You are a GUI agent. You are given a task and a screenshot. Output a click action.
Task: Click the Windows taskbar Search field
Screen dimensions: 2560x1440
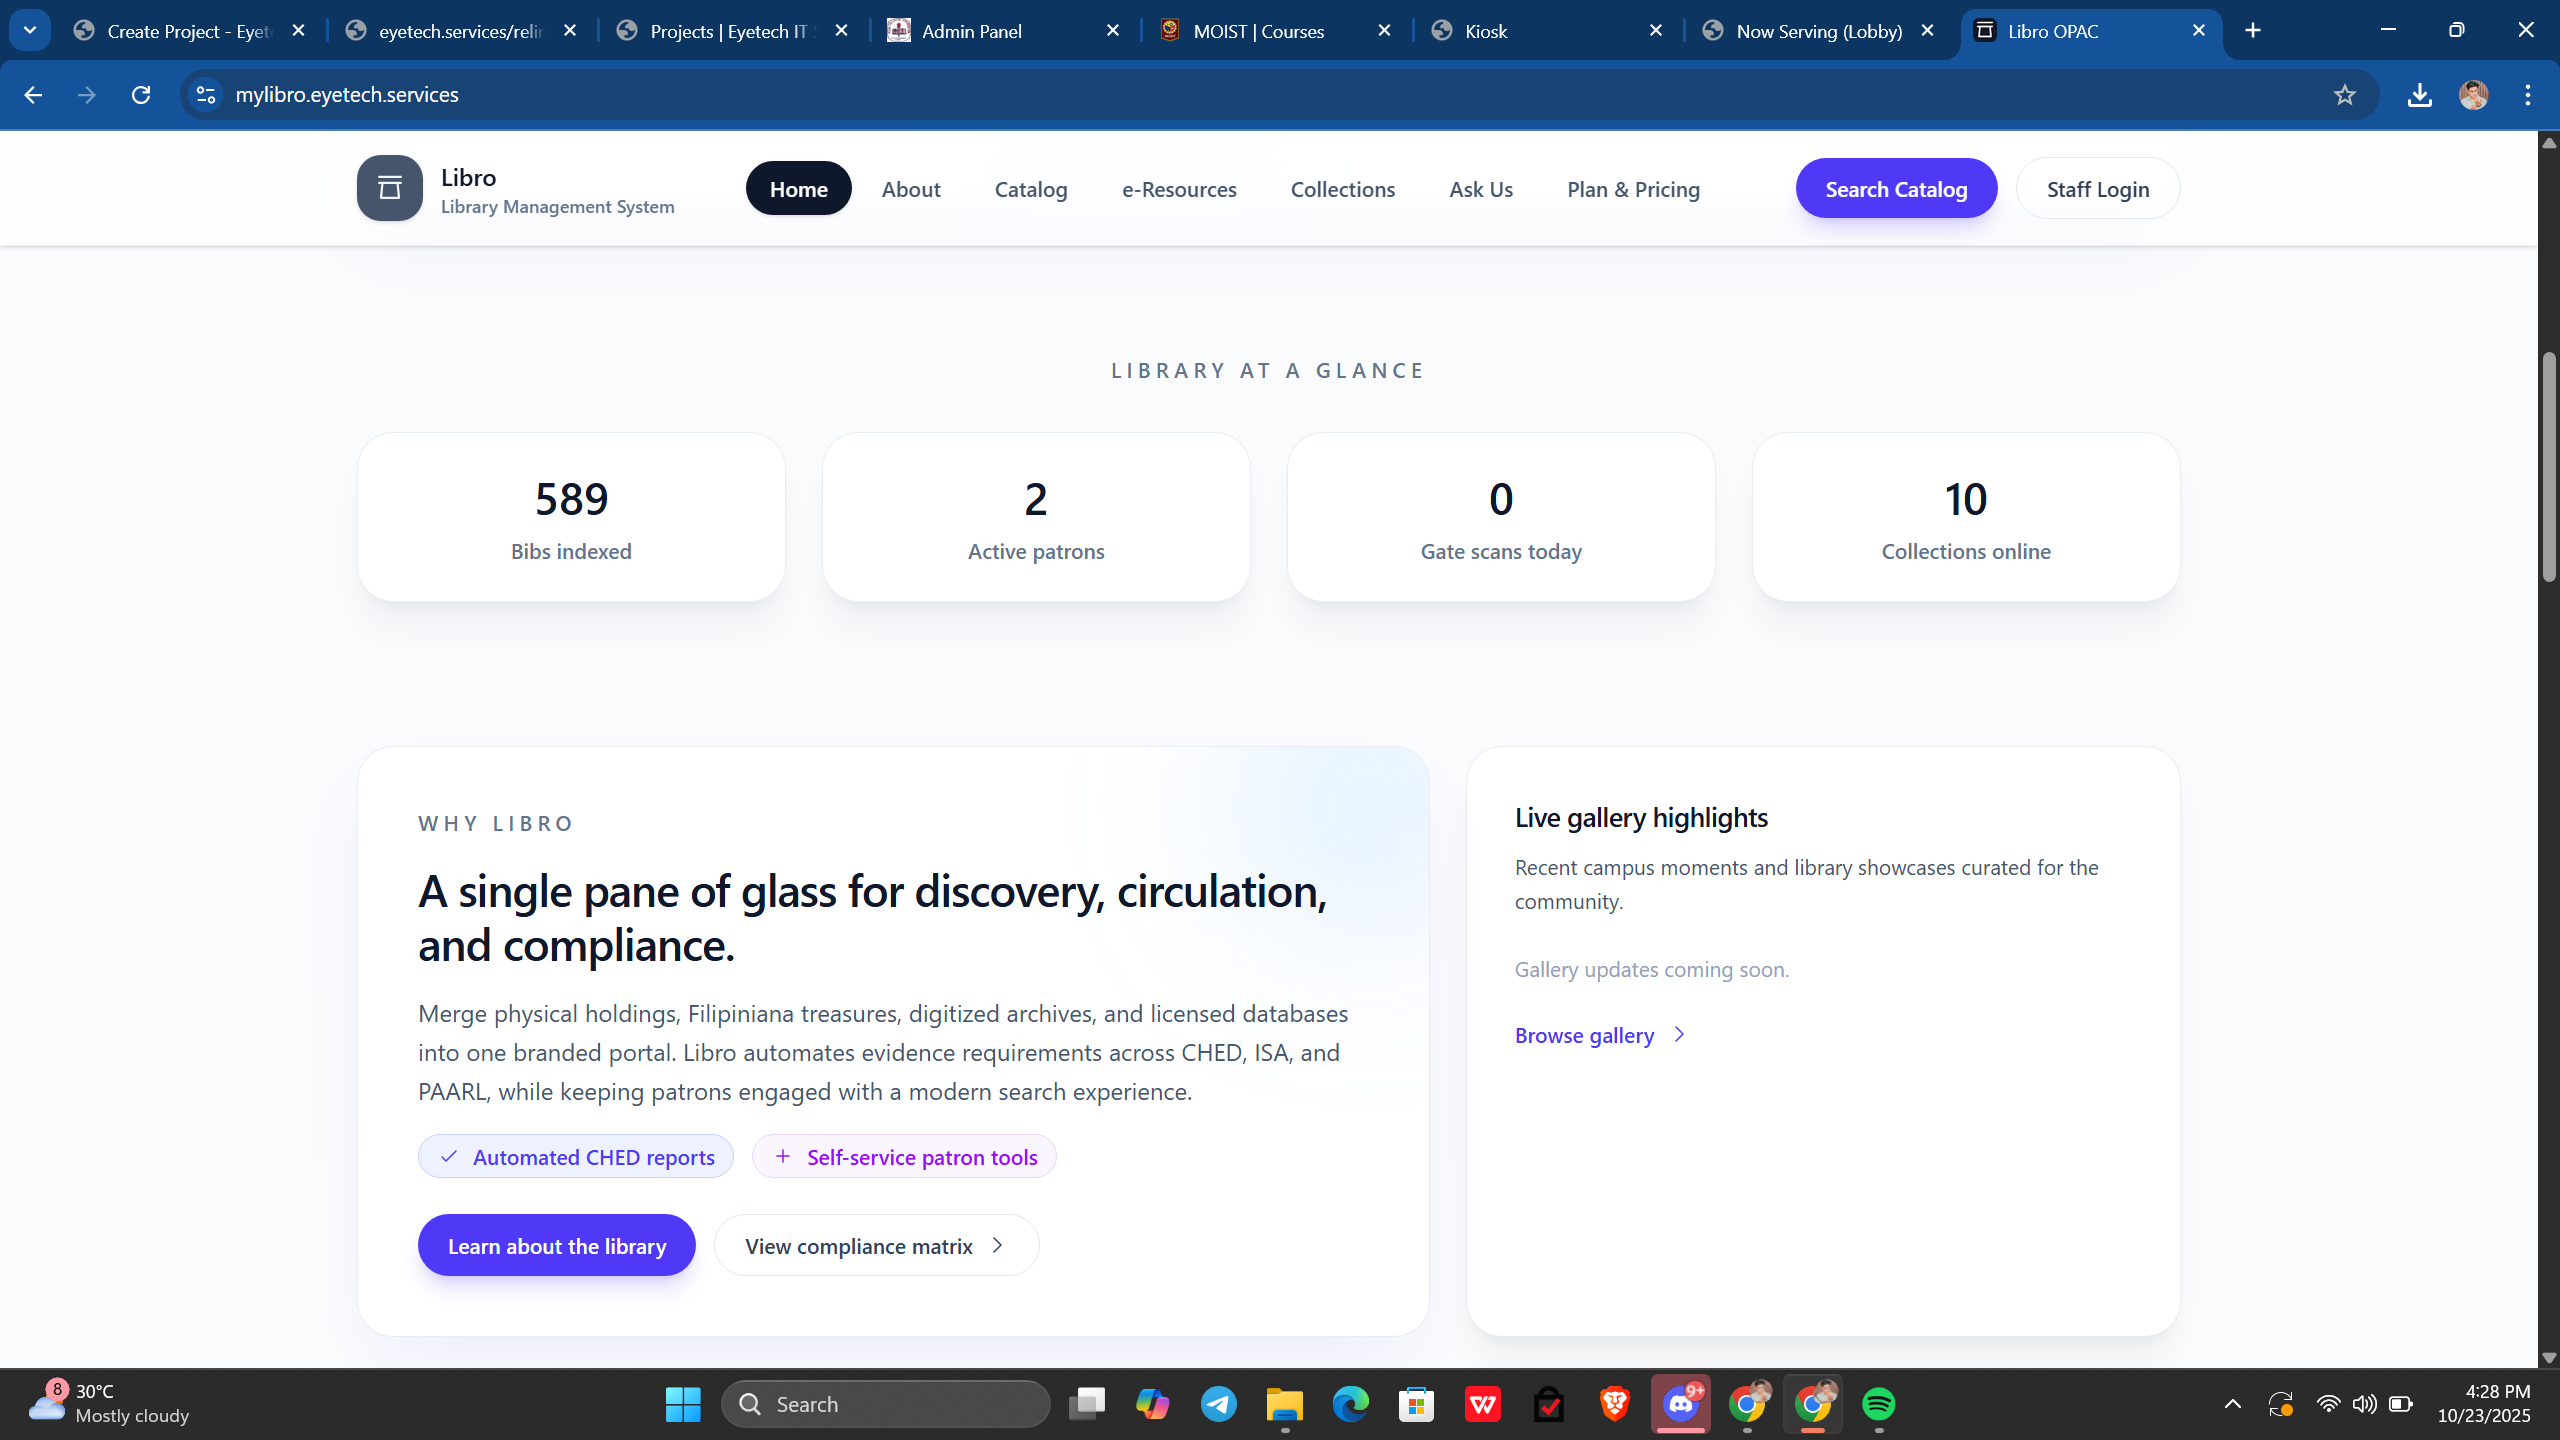point(885,1404)
